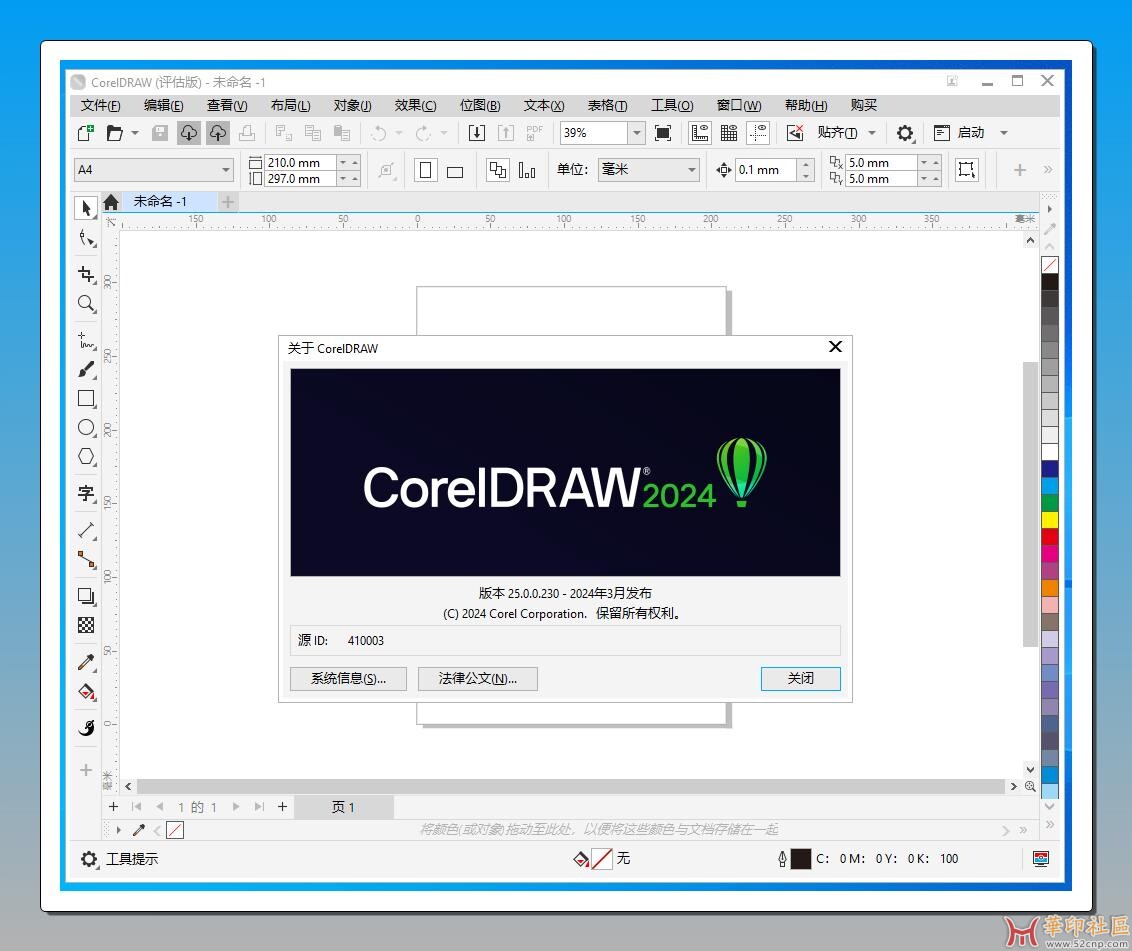Select the Pick tool in toolbox
The height and width of the screenshot is (951, 1132).
point(86,208)
